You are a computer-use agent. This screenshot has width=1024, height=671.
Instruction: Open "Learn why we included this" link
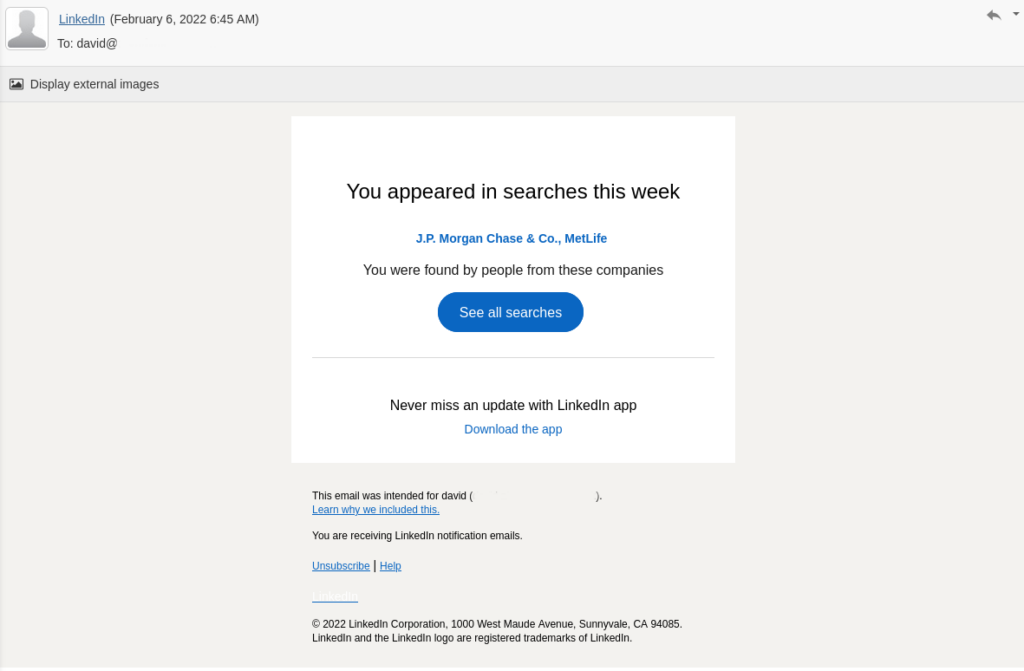(376, 510)
